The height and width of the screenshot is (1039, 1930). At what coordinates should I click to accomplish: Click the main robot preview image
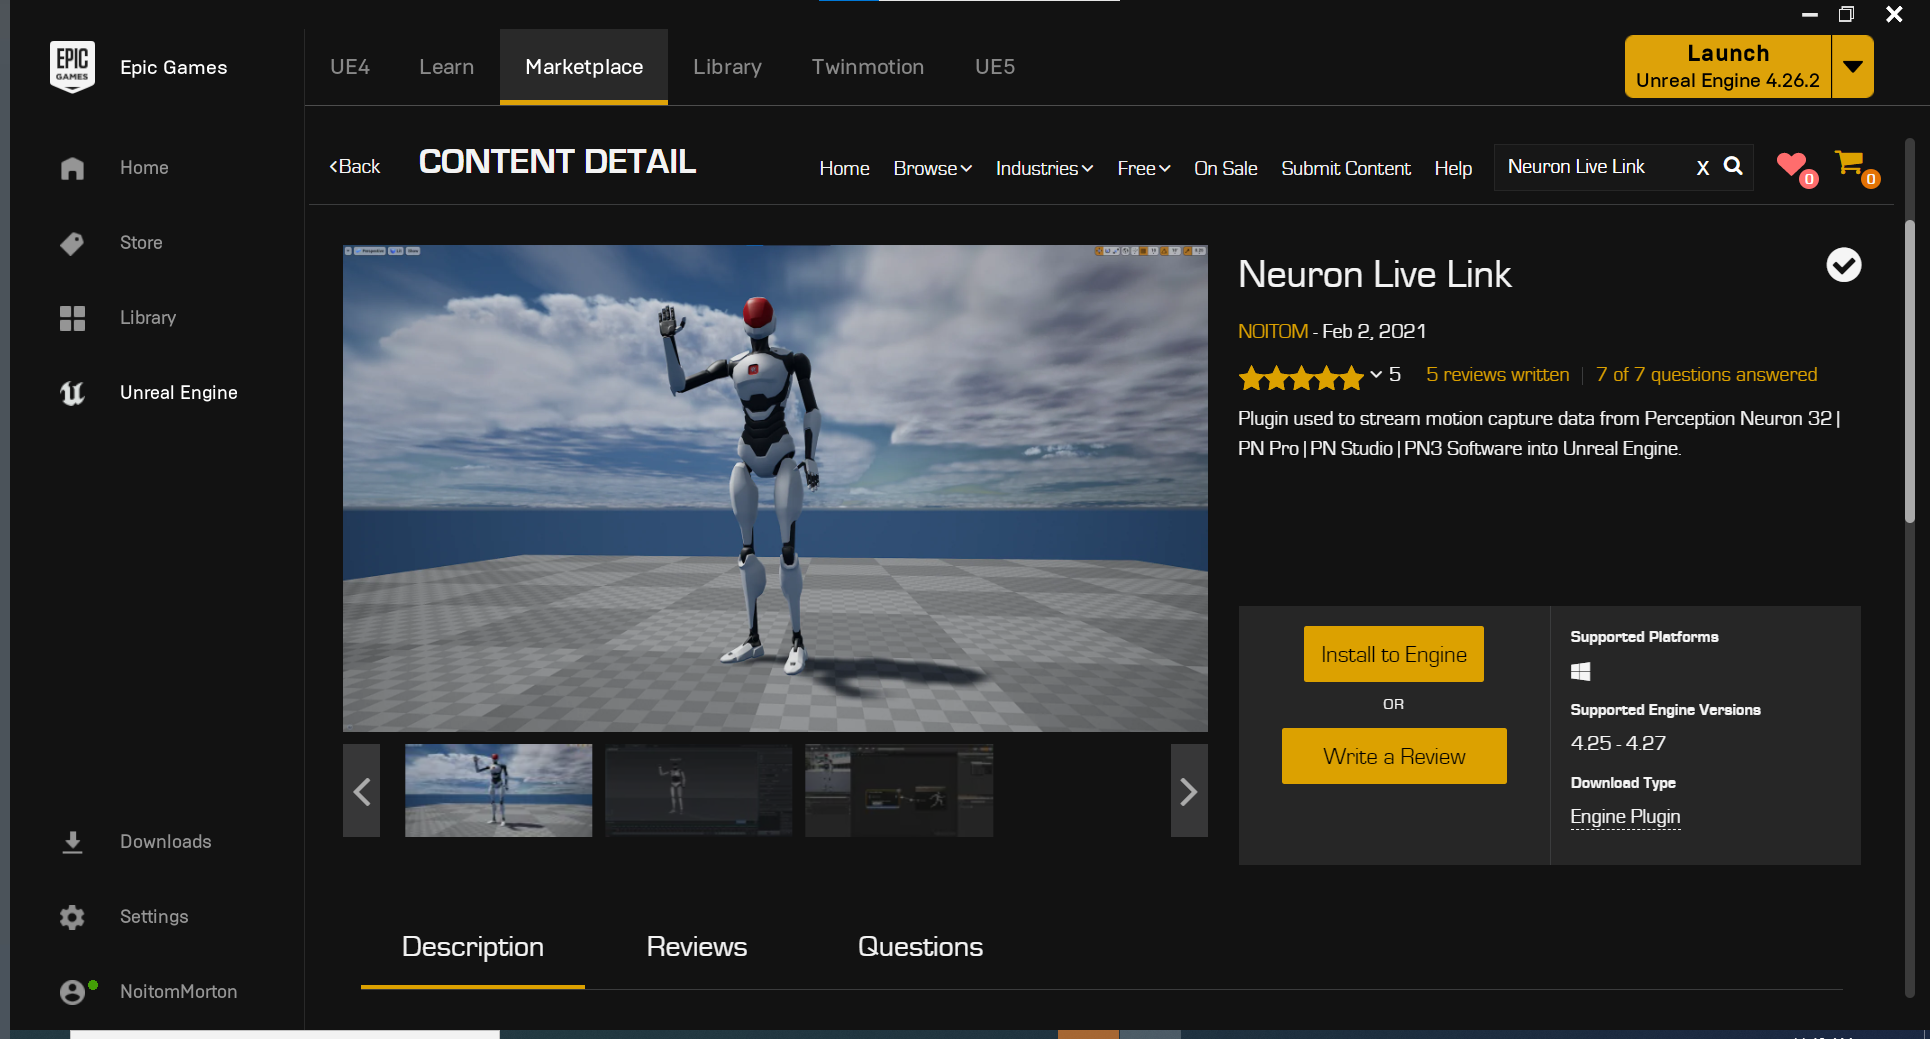click(775, 488)
